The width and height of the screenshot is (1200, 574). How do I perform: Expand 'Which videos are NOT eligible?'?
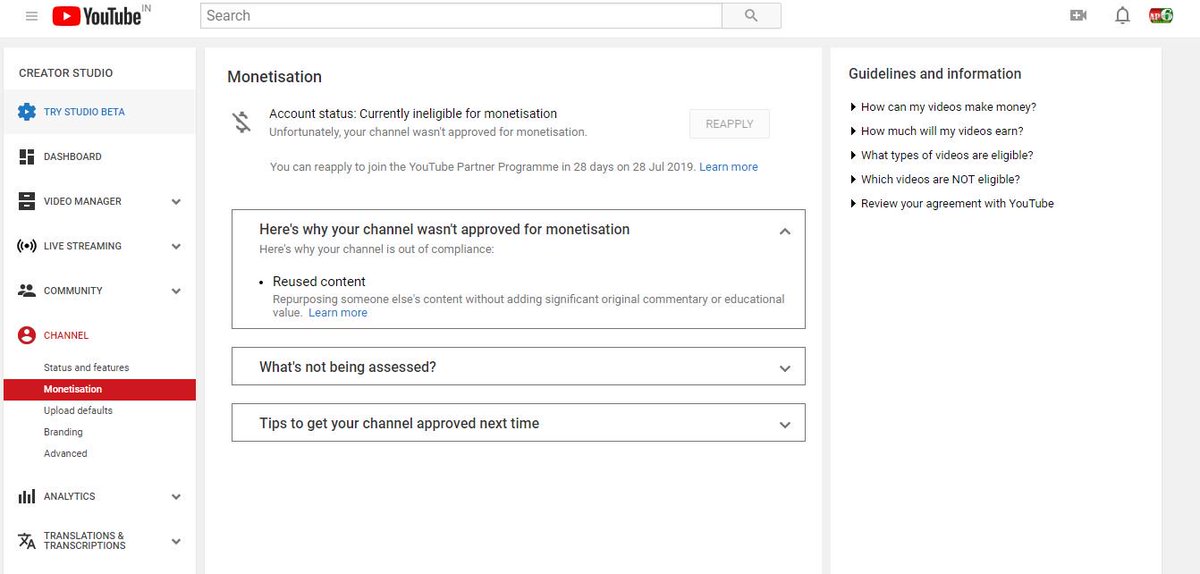point(934,180)
